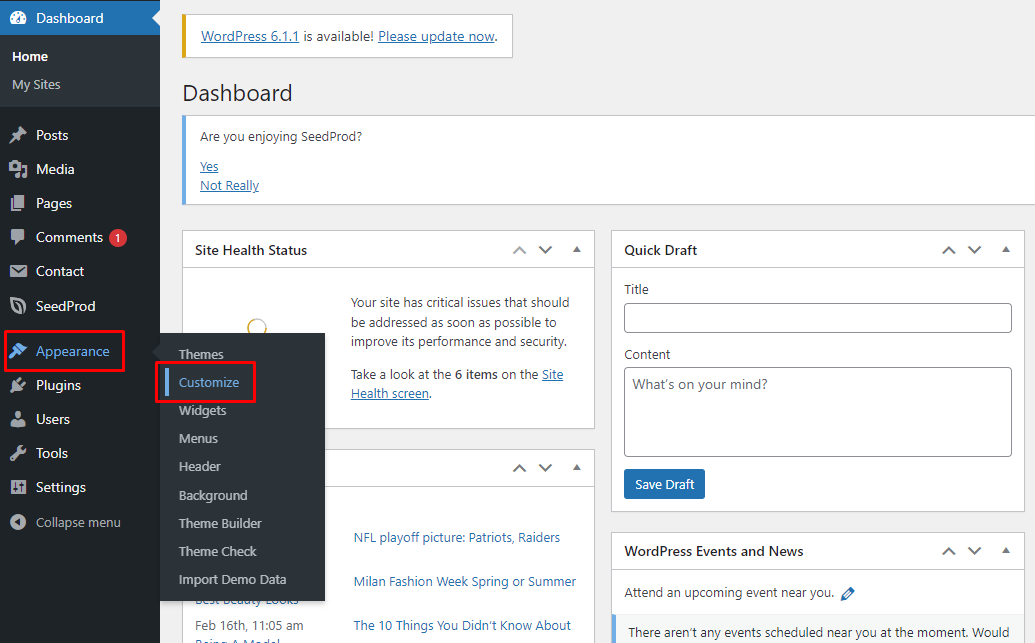Screen dimensions: 1035x643
Task: Choose Background in the Appearance flyout
Action: coord(213,495)
